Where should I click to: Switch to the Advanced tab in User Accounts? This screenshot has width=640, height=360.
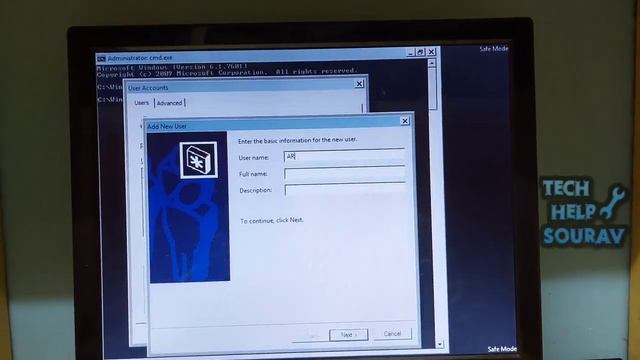[x=169, y=103]
